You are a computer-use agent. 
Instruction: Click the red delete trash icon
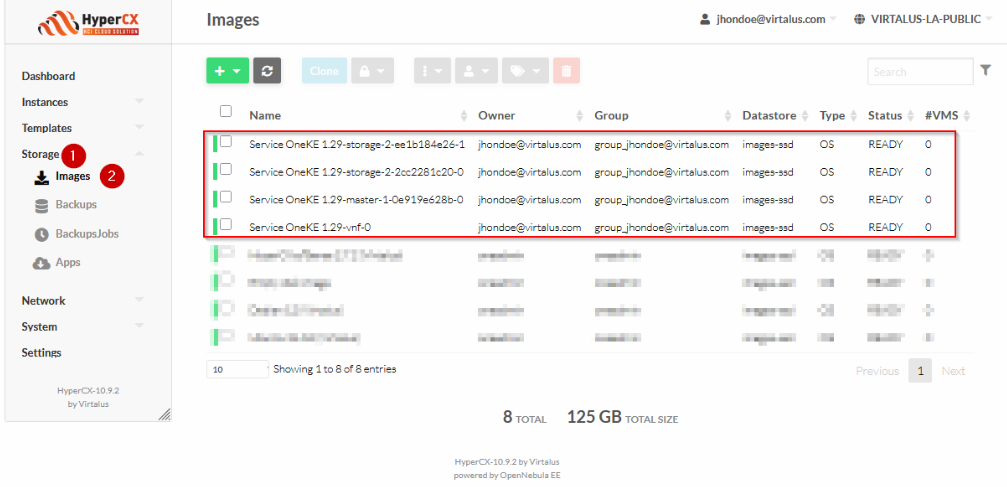[566, 71]
